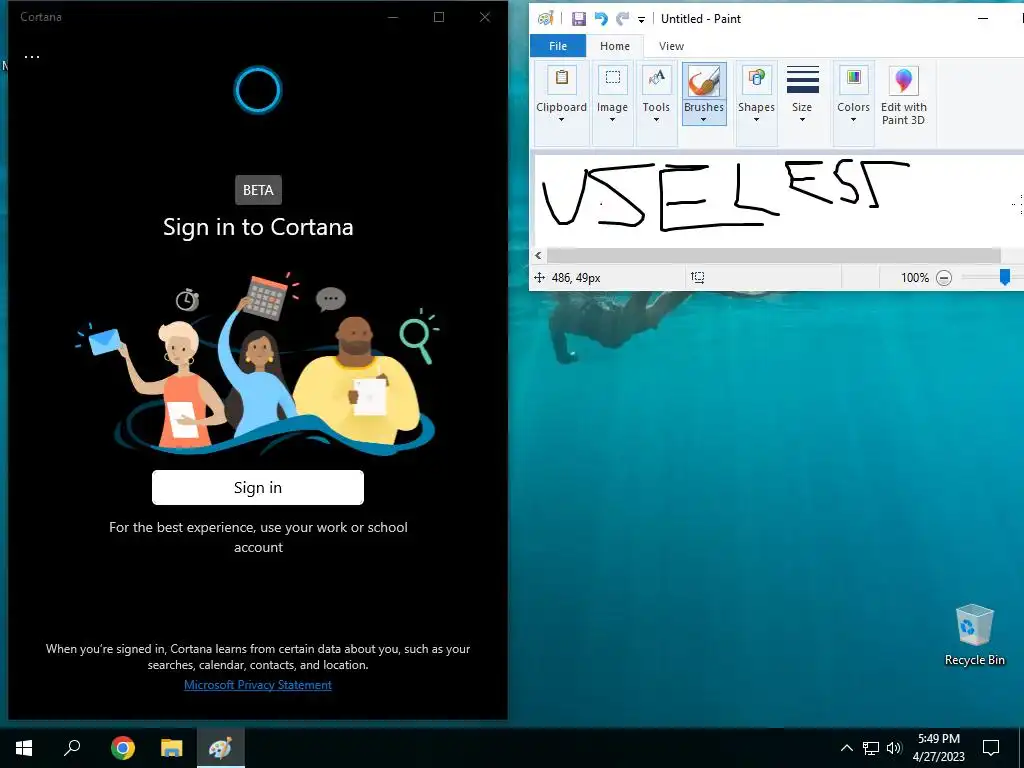
Task: Click the Paint taskbar icon
Action: (220, 748)
